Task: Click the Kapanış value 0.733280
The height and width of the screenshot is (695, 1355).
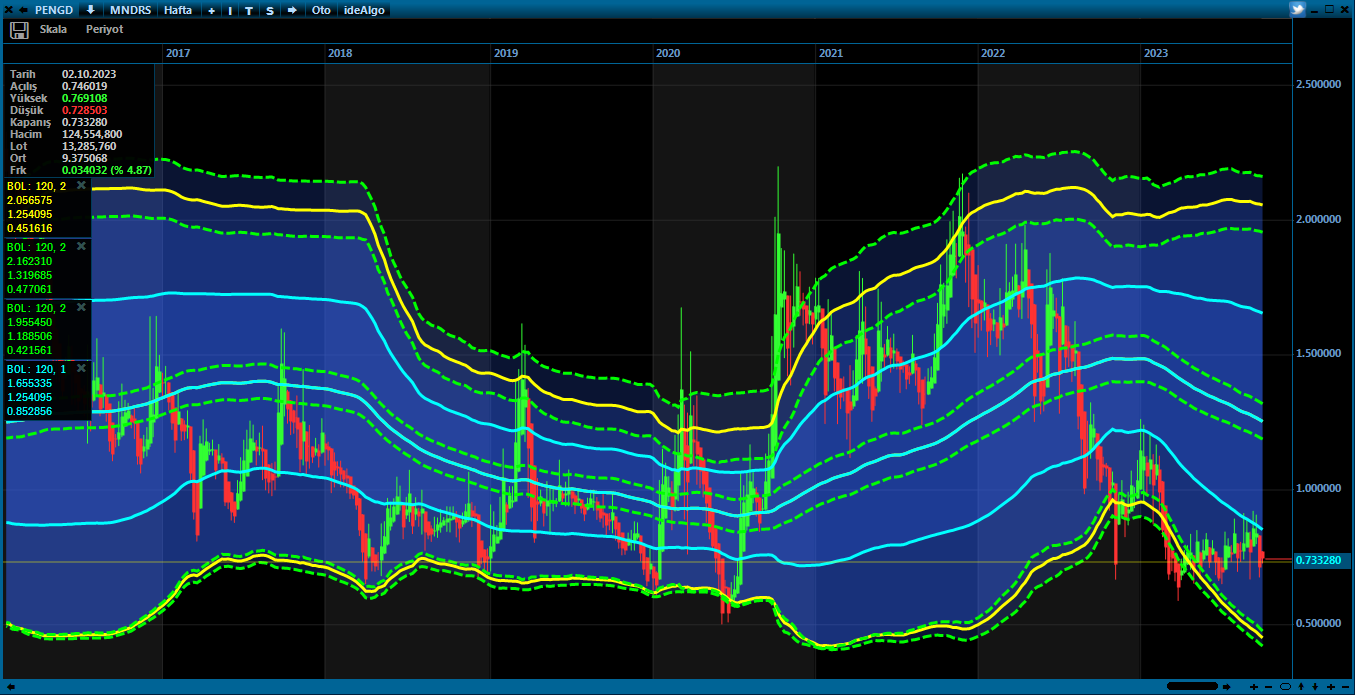Action: point(84,122)
